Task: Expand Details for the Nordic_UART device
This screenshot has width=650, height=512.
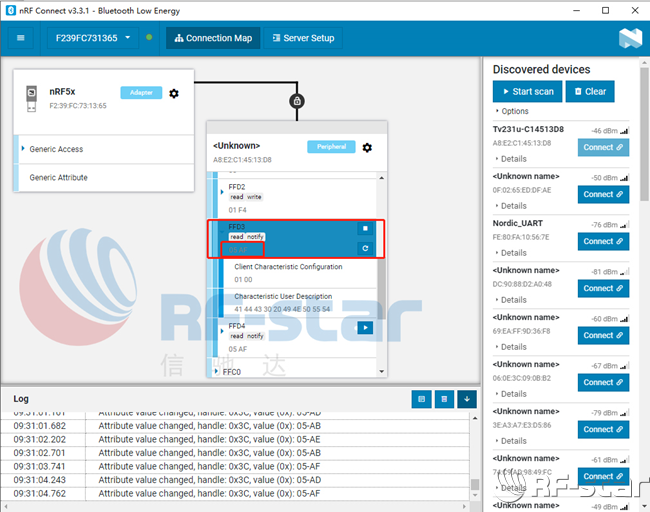Action: [x=512, y=253]
